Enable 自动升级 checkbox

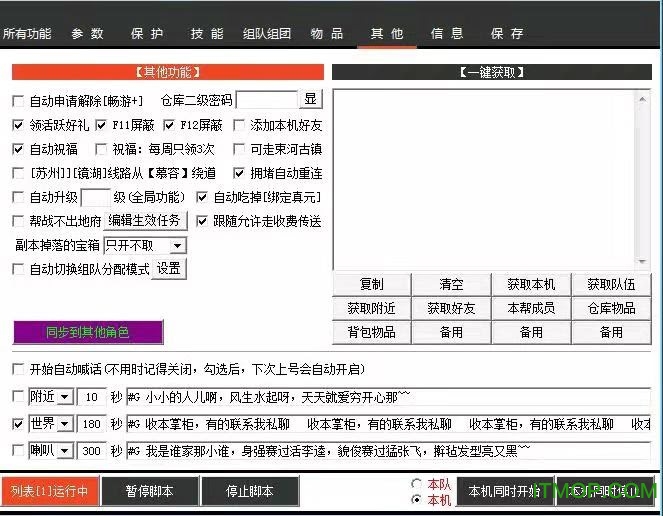pos(18,198)
